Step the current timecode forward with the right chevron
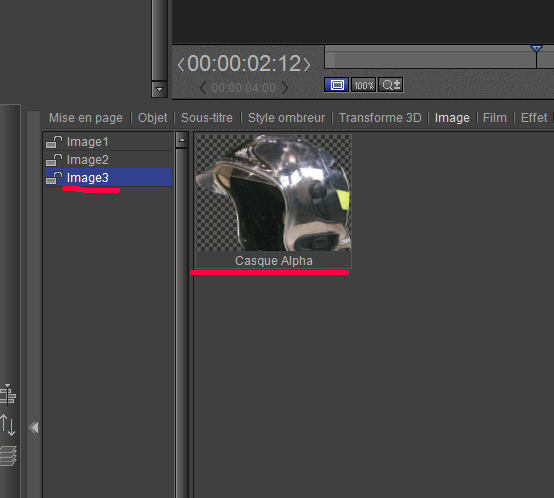554x498 pixels. [307, 65]
